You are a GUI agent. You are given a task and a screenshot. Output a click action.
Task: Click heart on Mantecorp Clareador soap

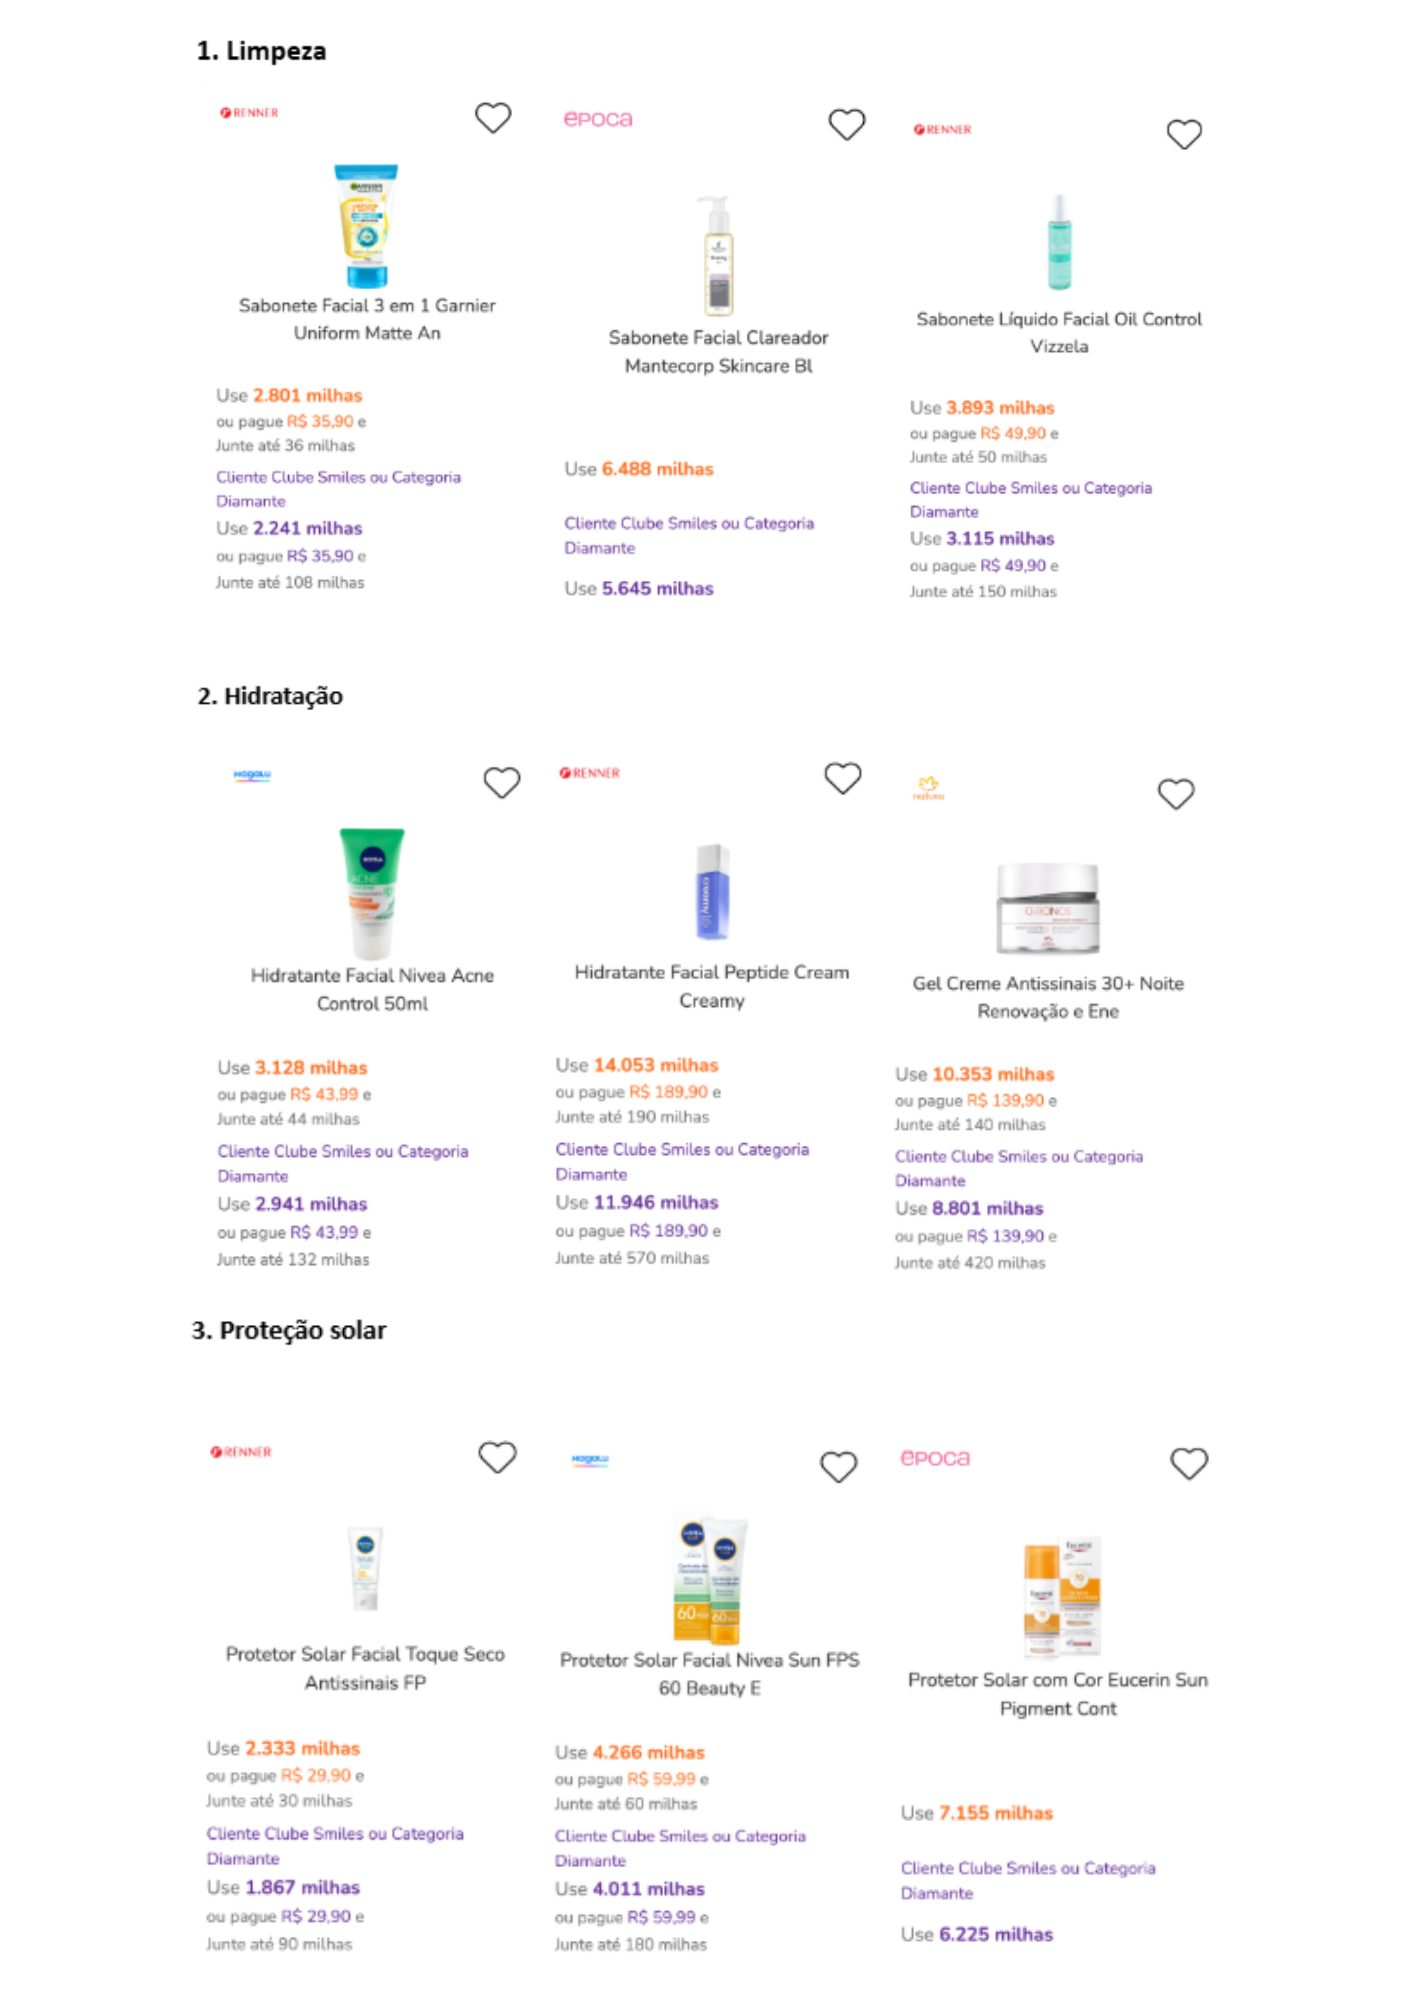coord(846,125)
